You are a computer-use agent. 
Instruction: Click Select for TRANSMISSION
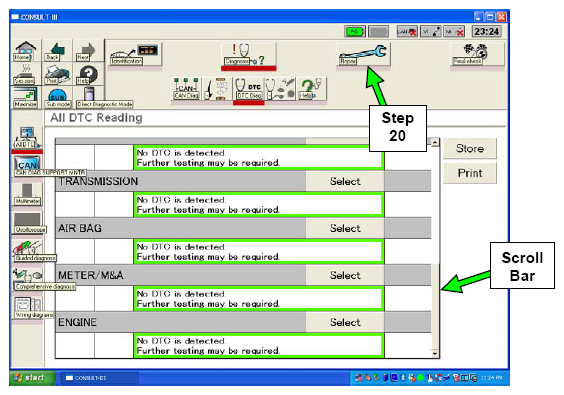tap(345, 181)
